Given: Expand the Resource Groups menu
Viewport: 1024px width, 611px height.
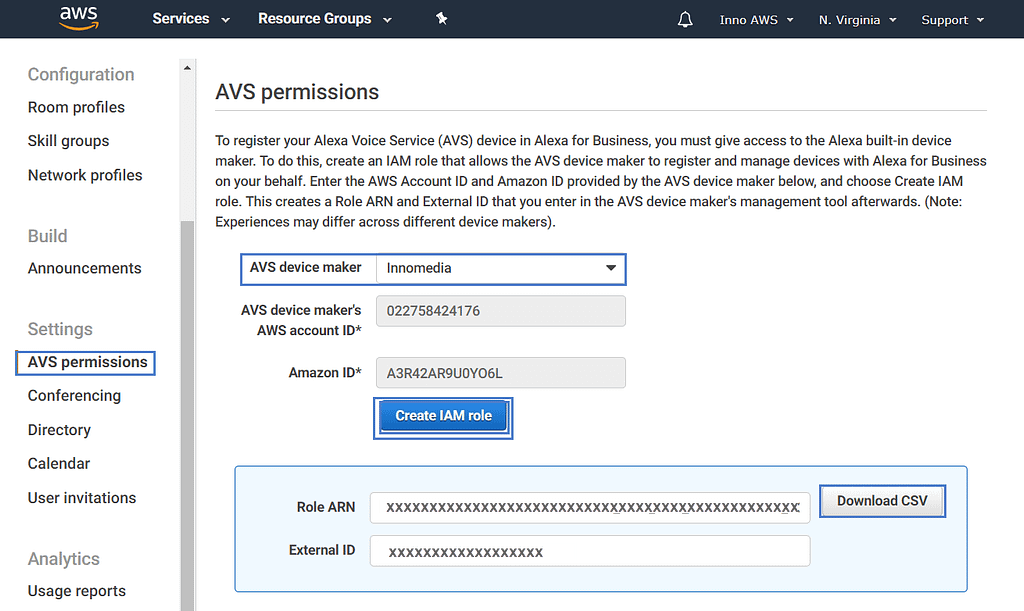Looking at the screenshot, I should pos(325,19).
